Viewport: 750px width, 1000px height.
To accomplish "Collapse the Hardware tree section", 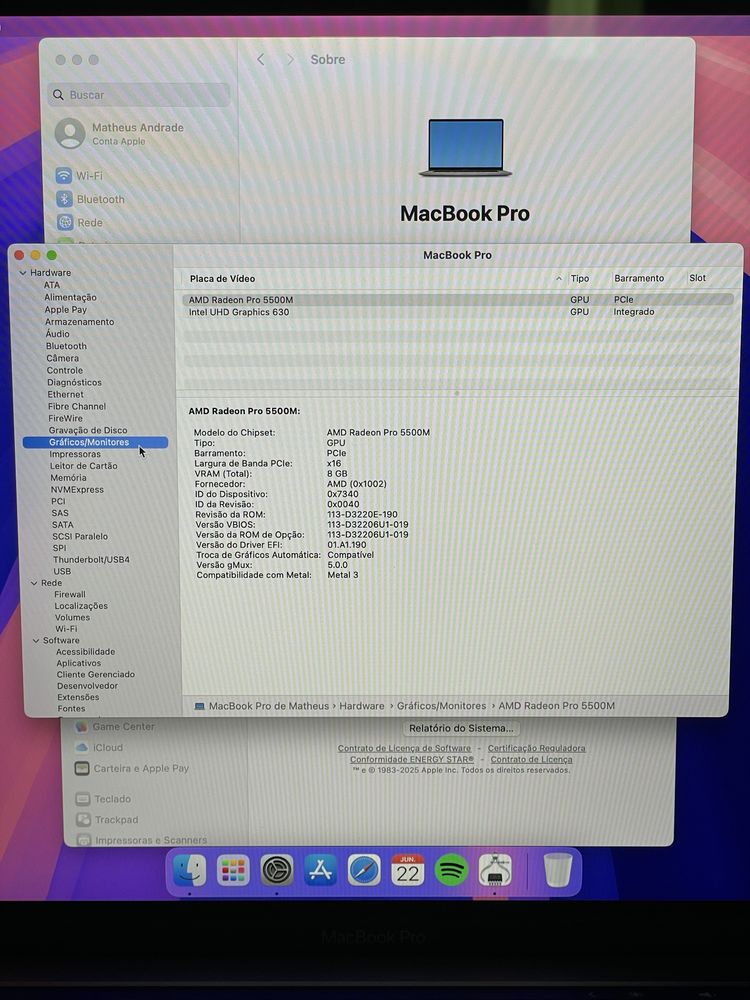I will (x=23, y=273).
